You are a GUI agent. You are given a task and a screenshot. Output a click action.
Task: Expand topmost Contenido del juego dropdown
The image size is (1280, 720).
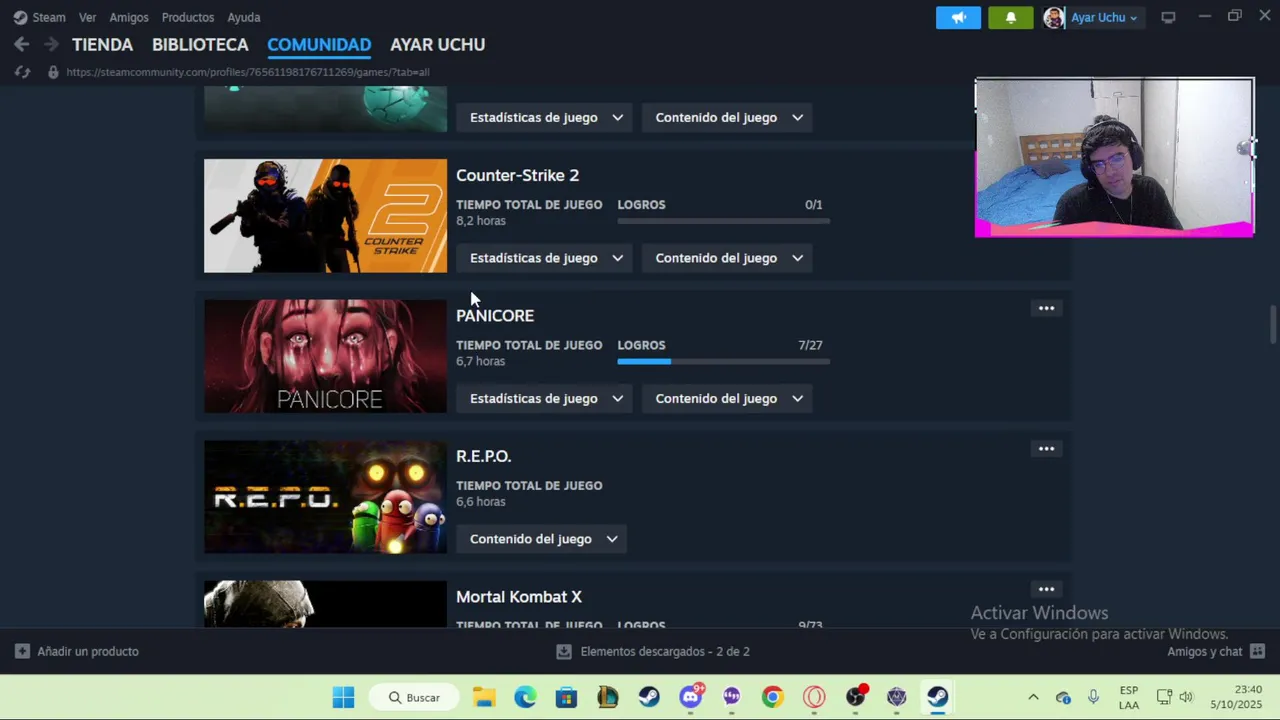coord(729,117)
